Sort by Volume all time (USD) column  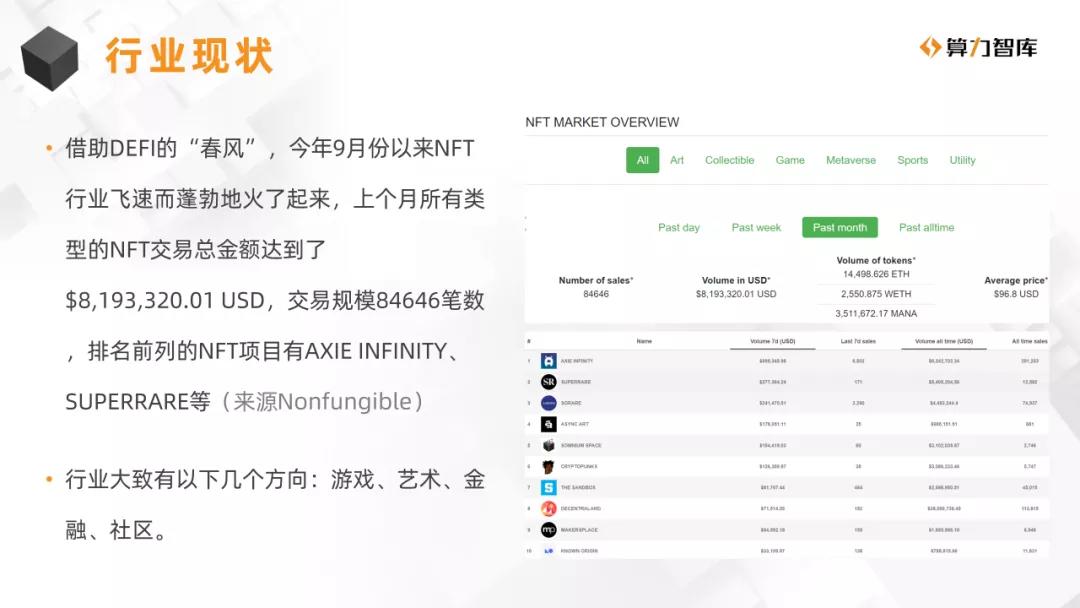[942, 340]
